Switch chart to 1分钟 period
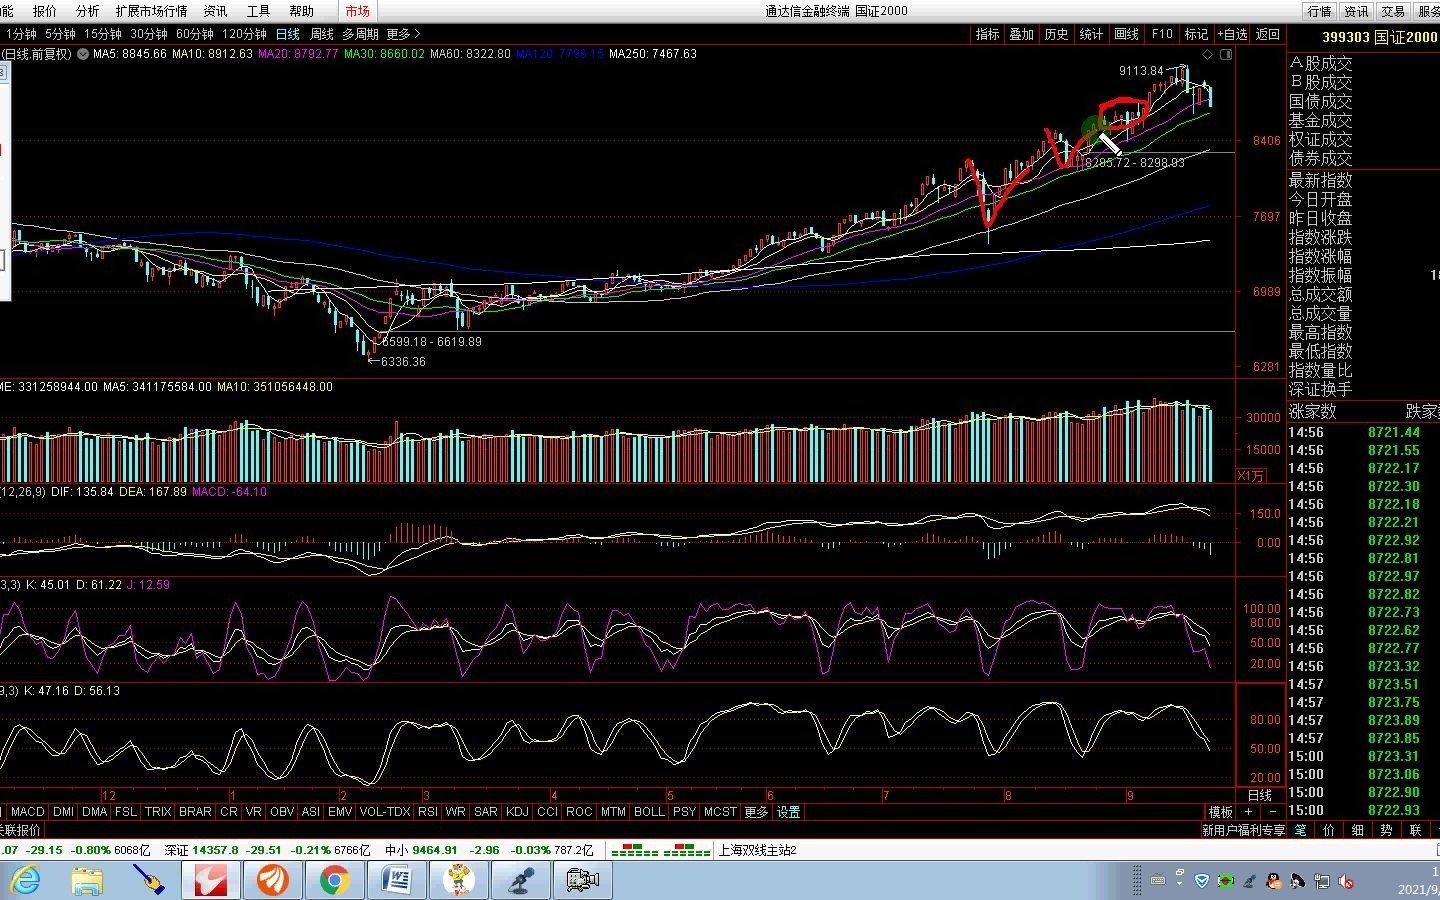This screenshot has height=900, width=1440. coord(21,34)
